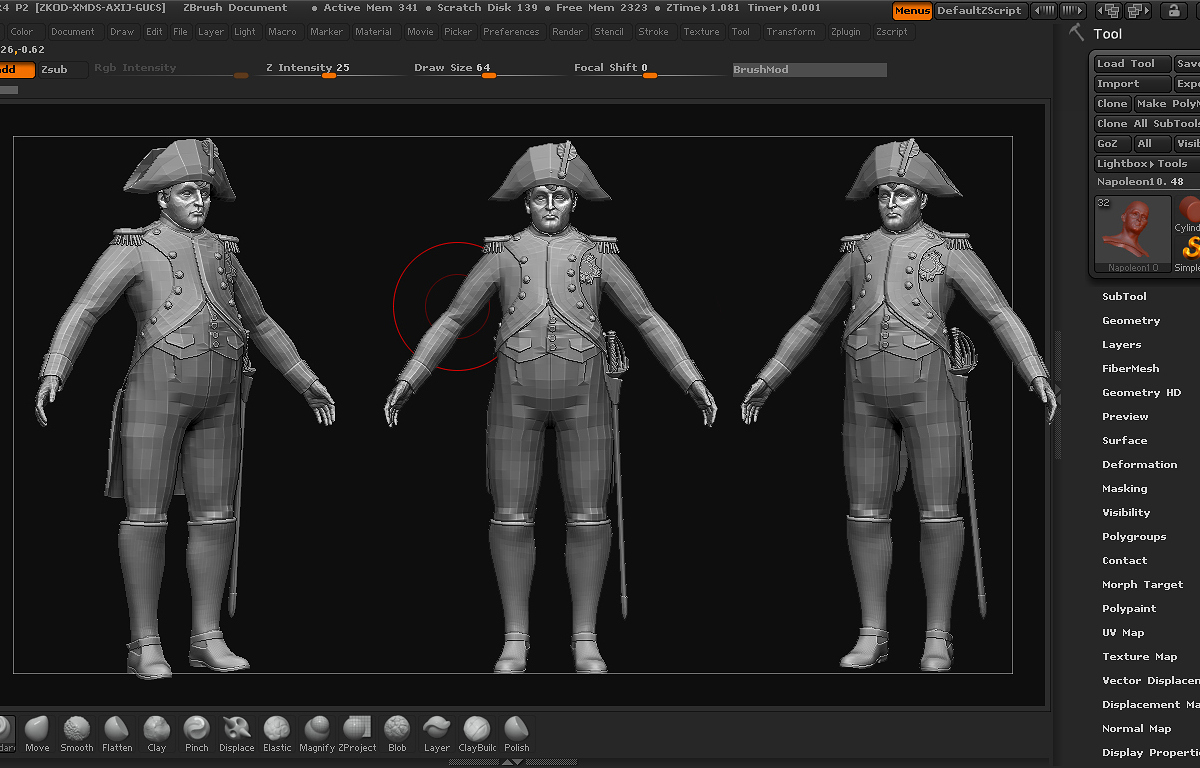
Task: Open the Render menu
Action: pos(568,32)
